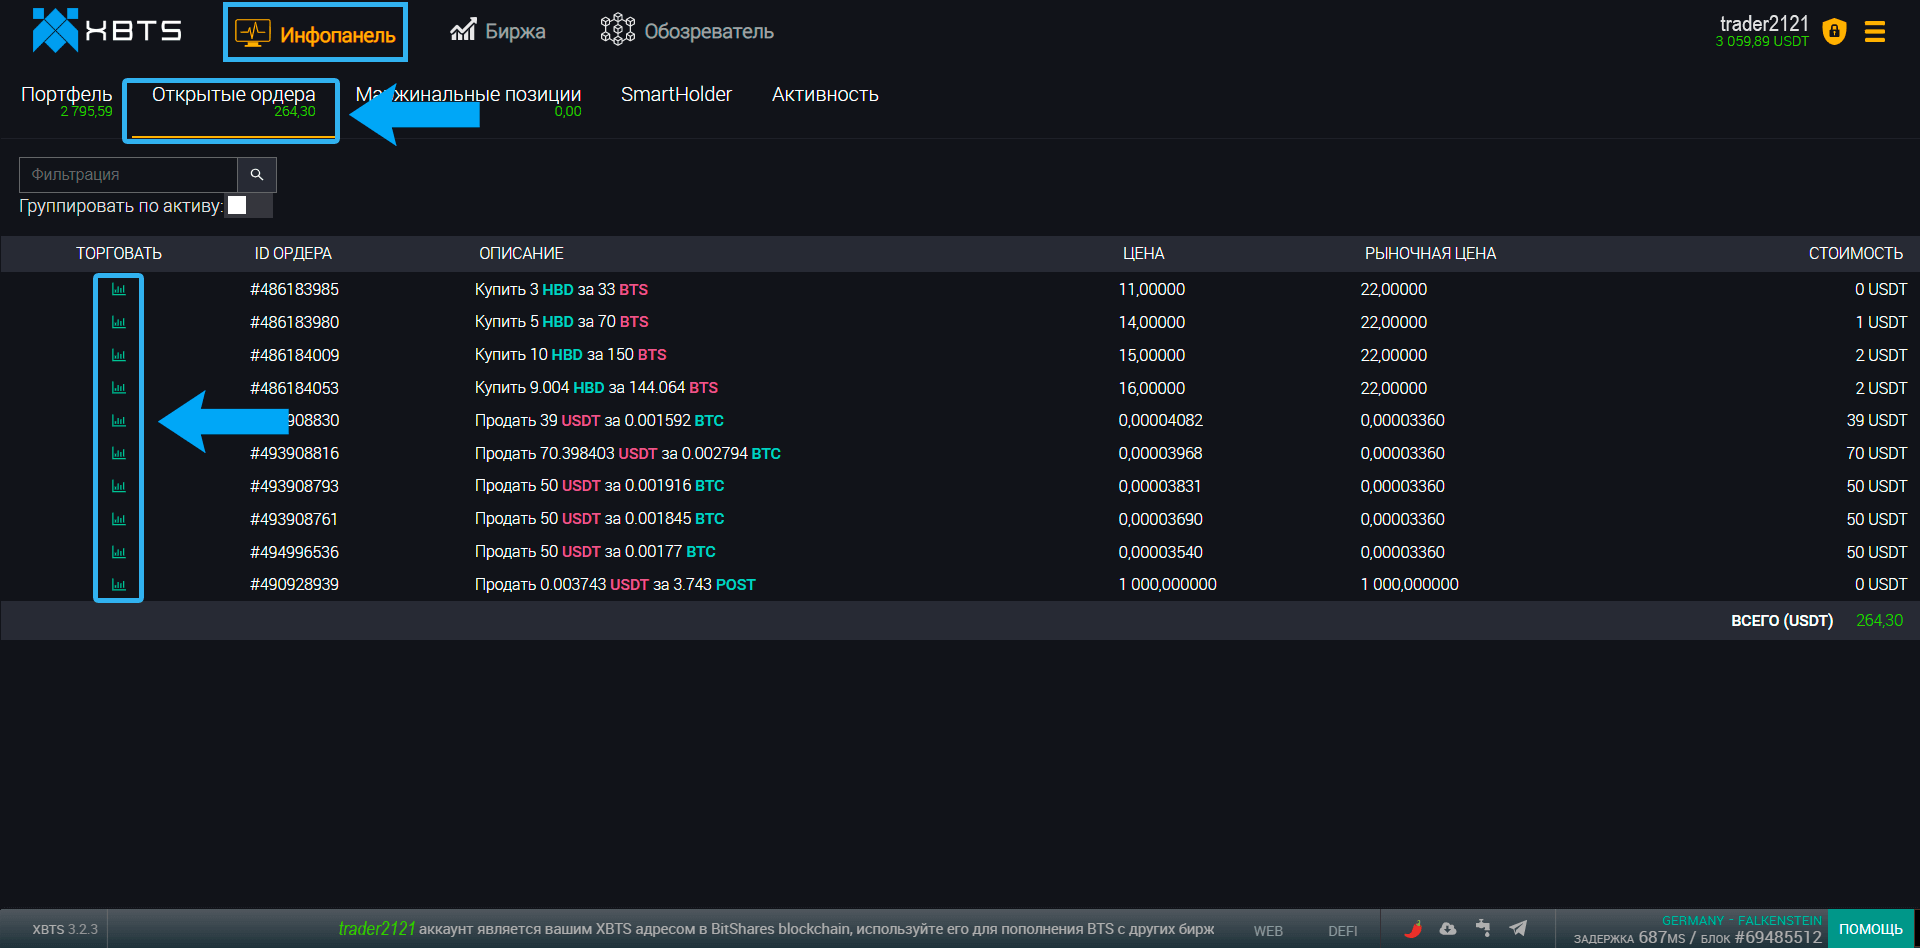Sort by the РЫНОЧНАЯ ЦЕНА column header

[1430, 254]
